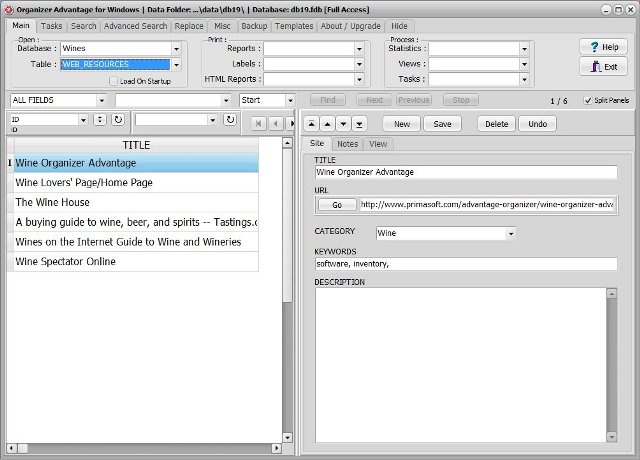Click the Undo button

(x=538, y=124)
